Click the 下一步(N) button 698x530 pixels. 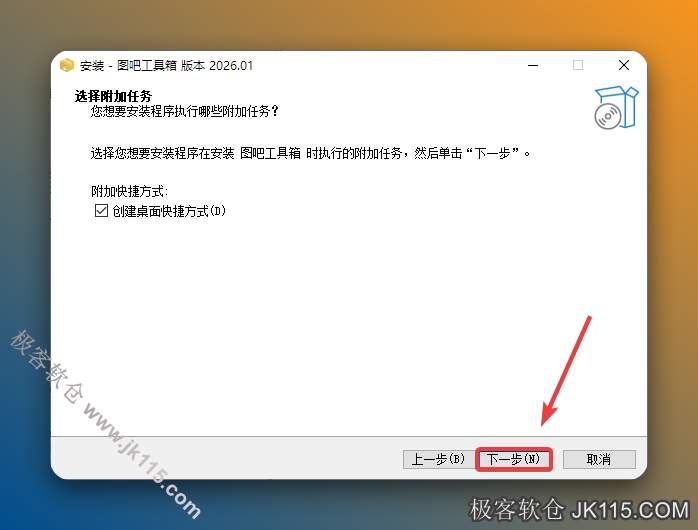[514, 459]
